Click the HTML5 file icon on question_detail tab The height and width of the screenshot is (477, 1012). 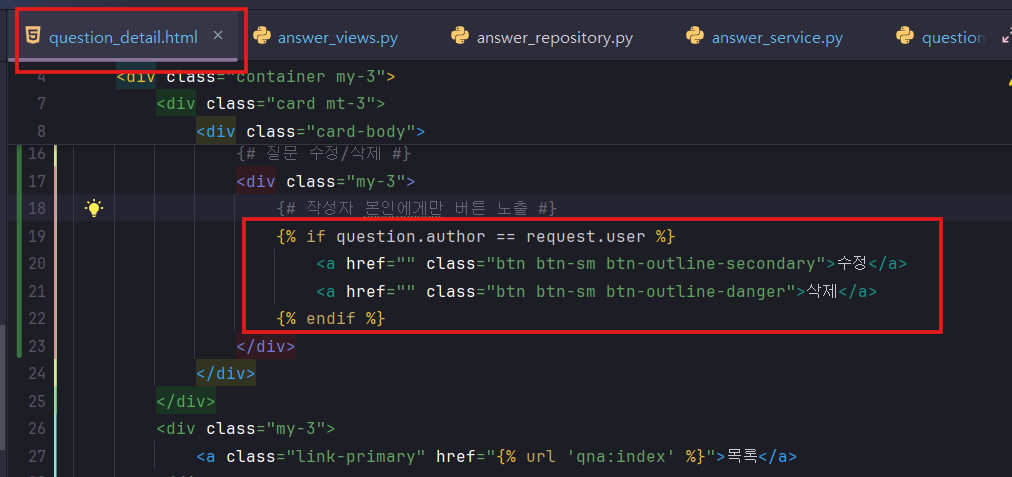(34, 37)
